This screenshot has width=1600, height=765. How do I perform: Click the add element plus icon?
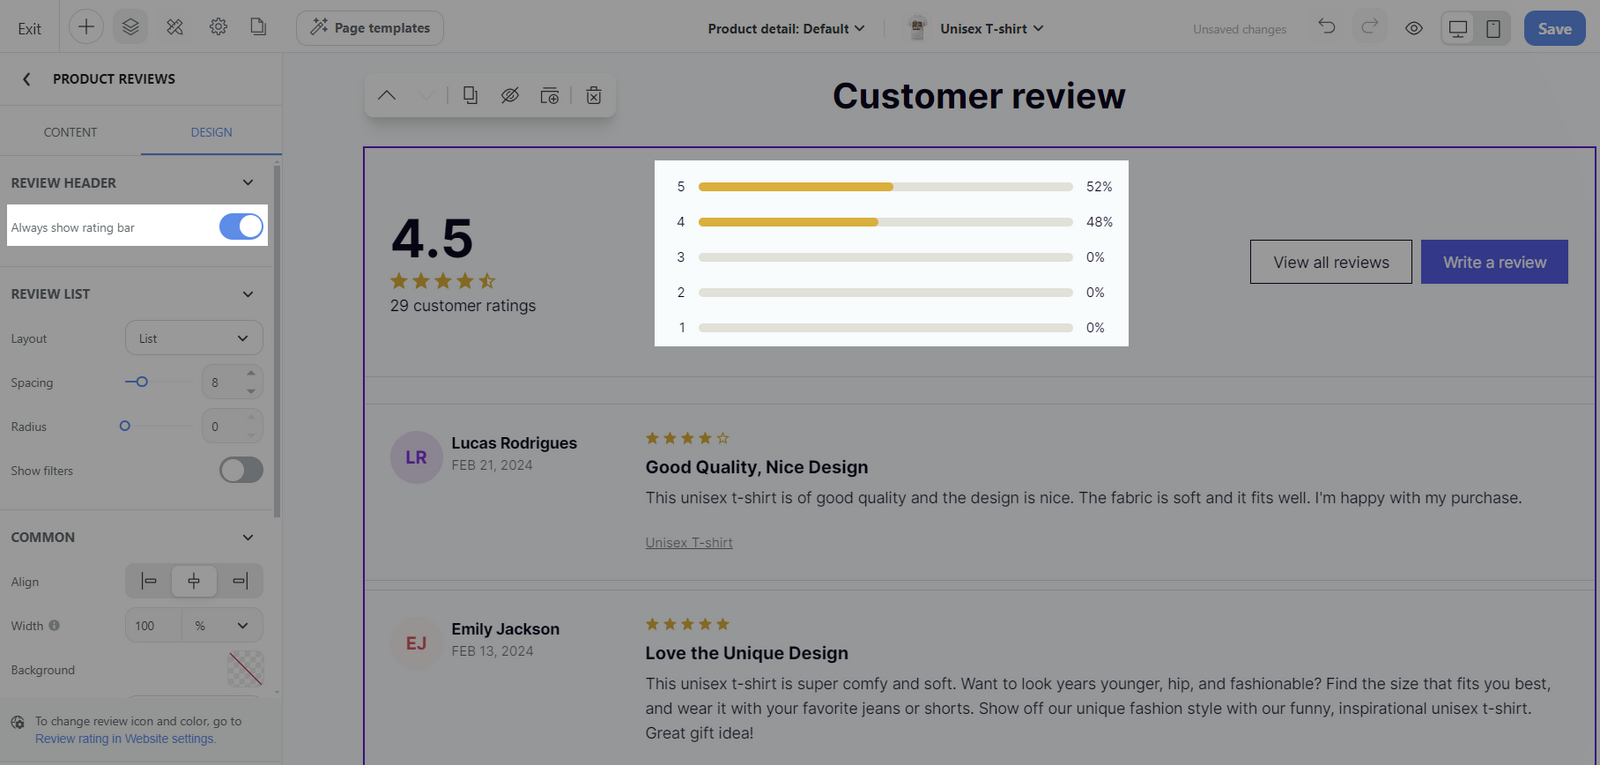[x=86, y=27]
